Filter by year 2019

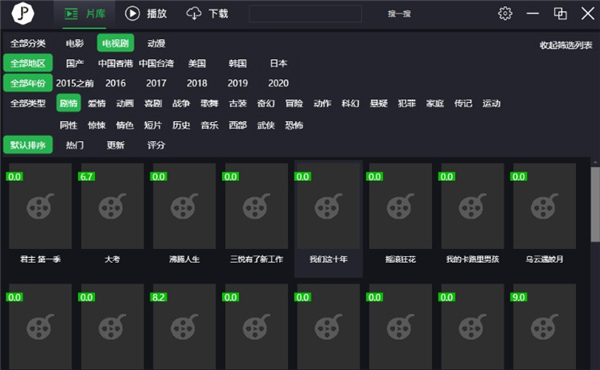238,83
